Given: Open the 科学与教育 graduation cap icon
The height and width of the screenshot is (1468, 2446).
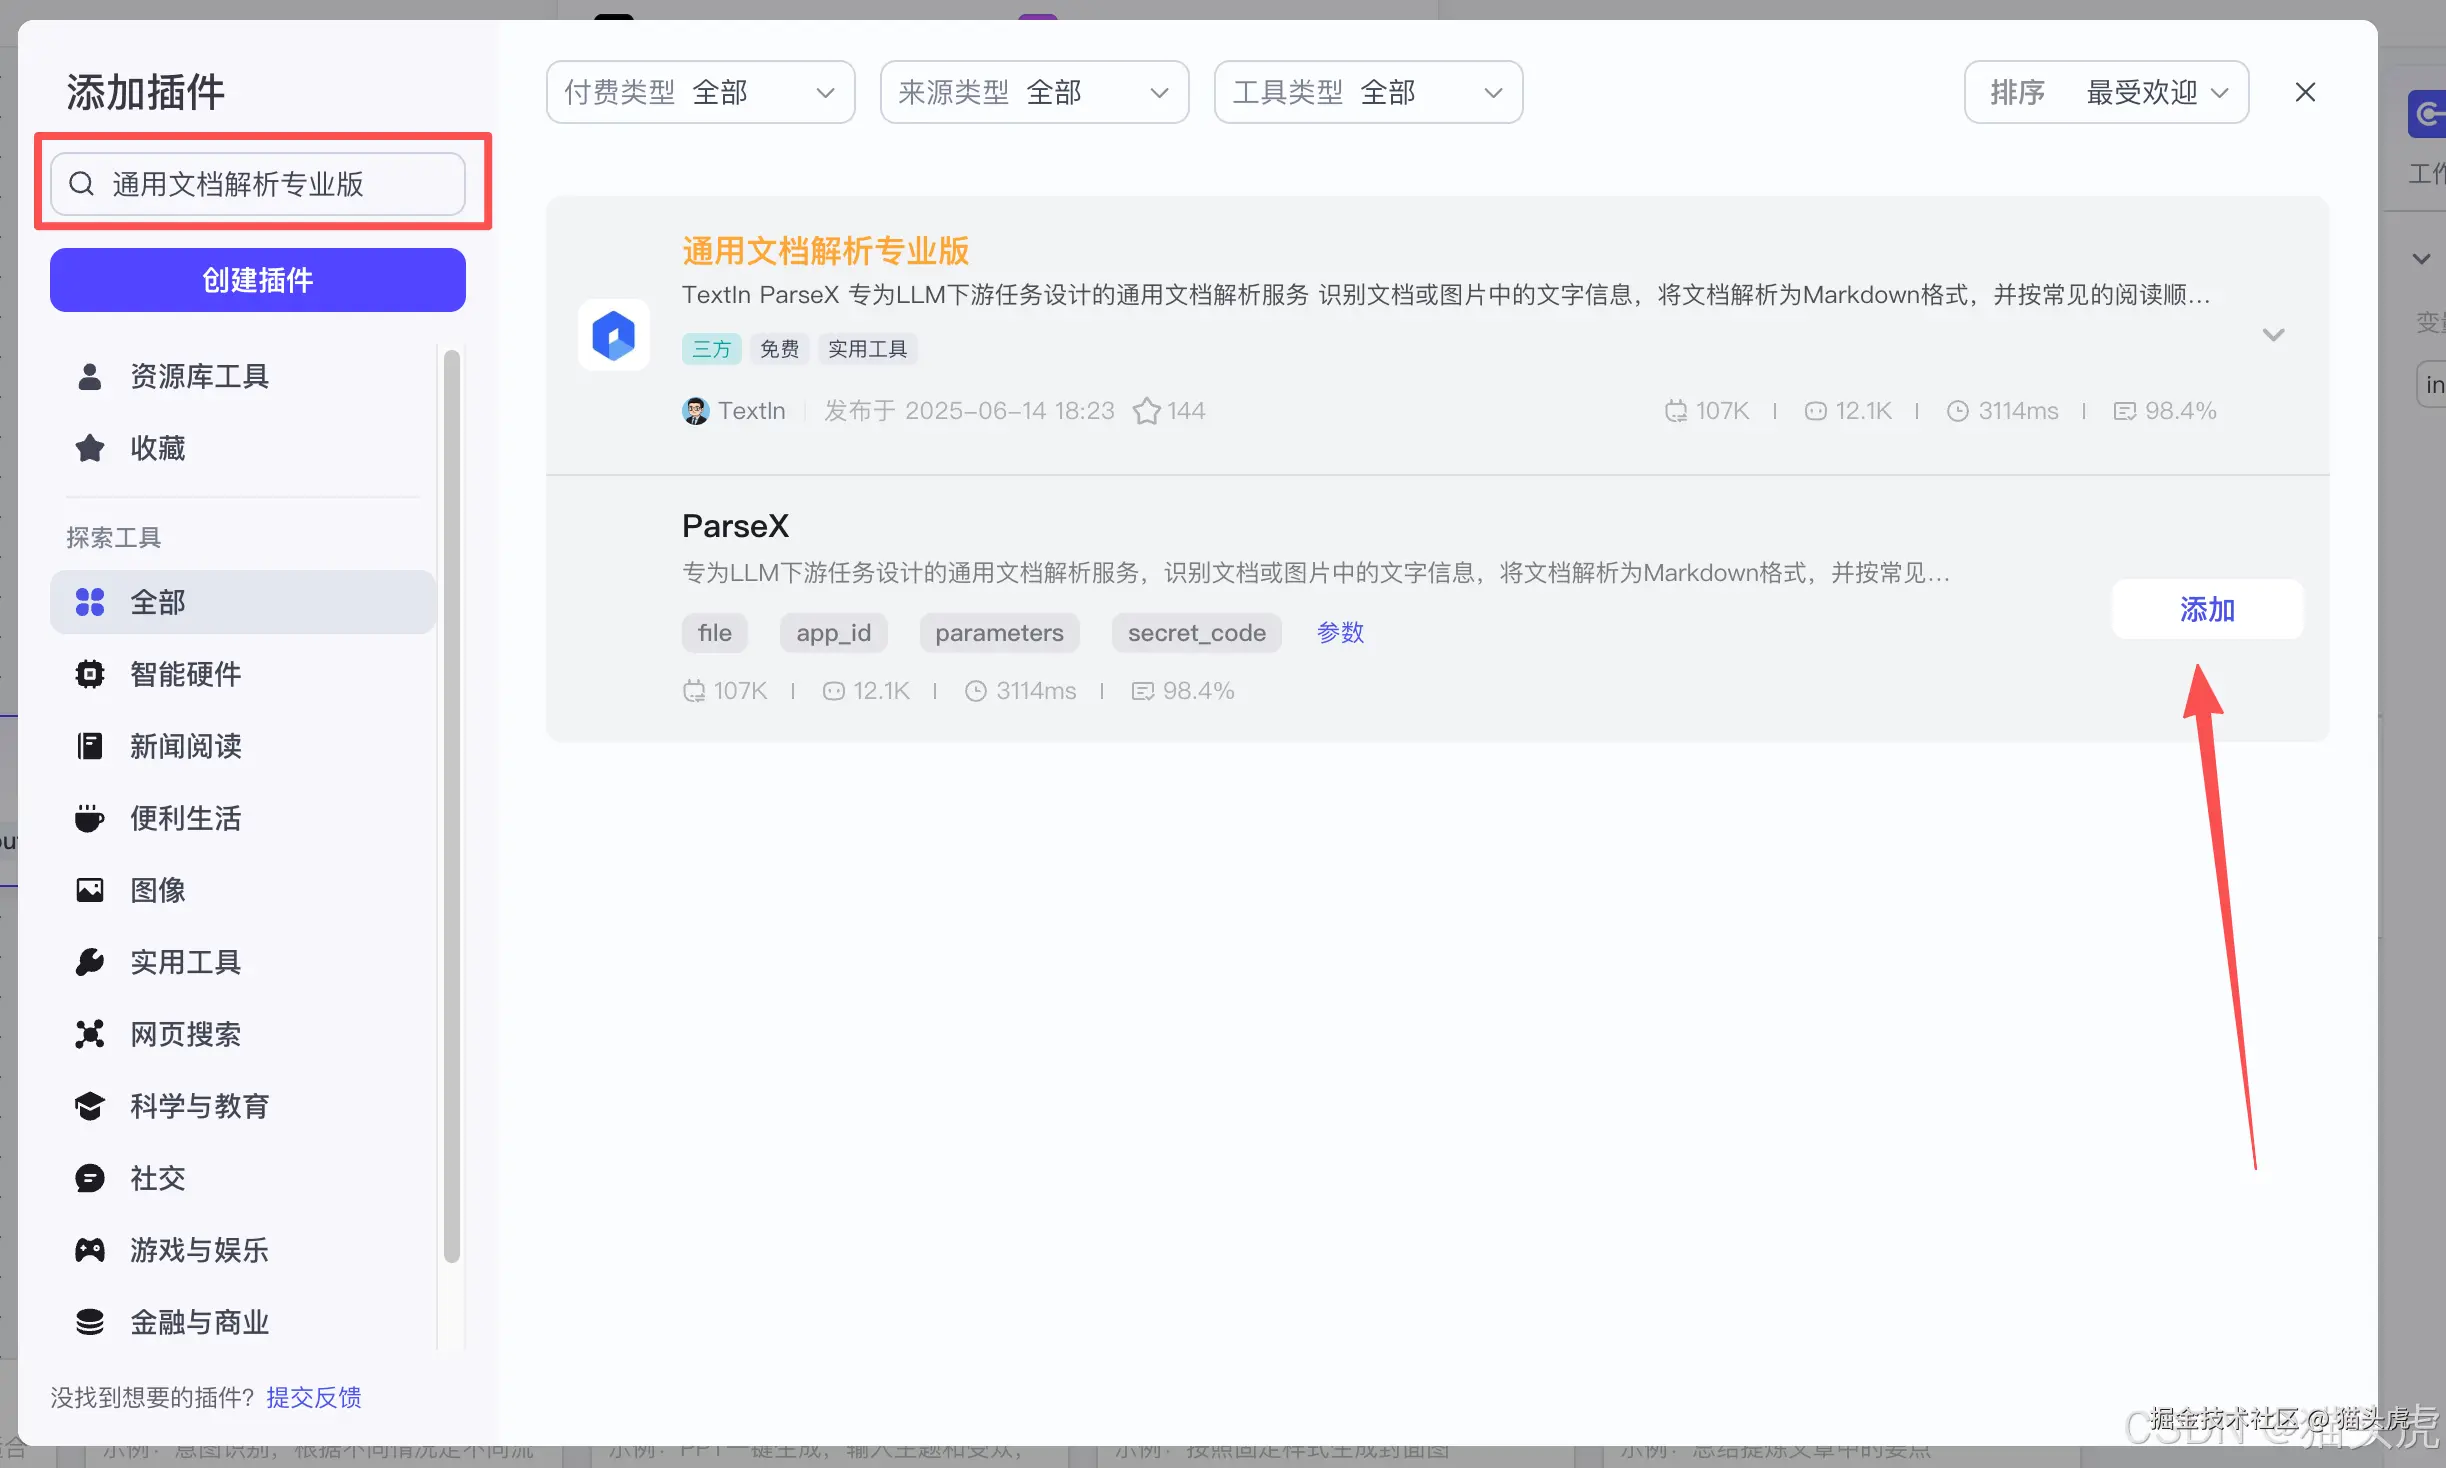Looking at the screenshot, I should tap(89, 1106).
